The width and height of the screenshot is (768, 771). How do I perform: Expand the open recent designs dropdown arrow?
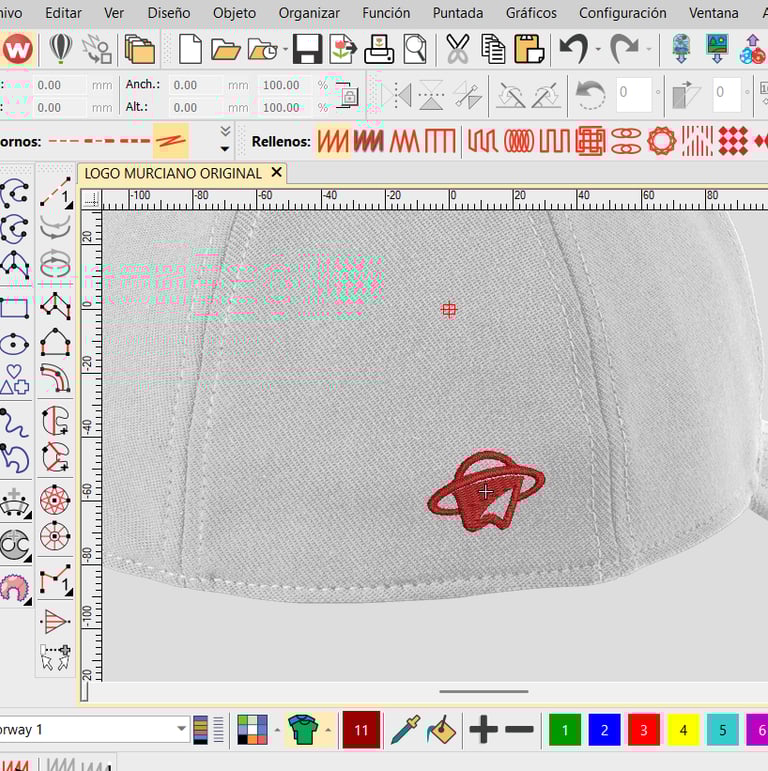(286, 49)
